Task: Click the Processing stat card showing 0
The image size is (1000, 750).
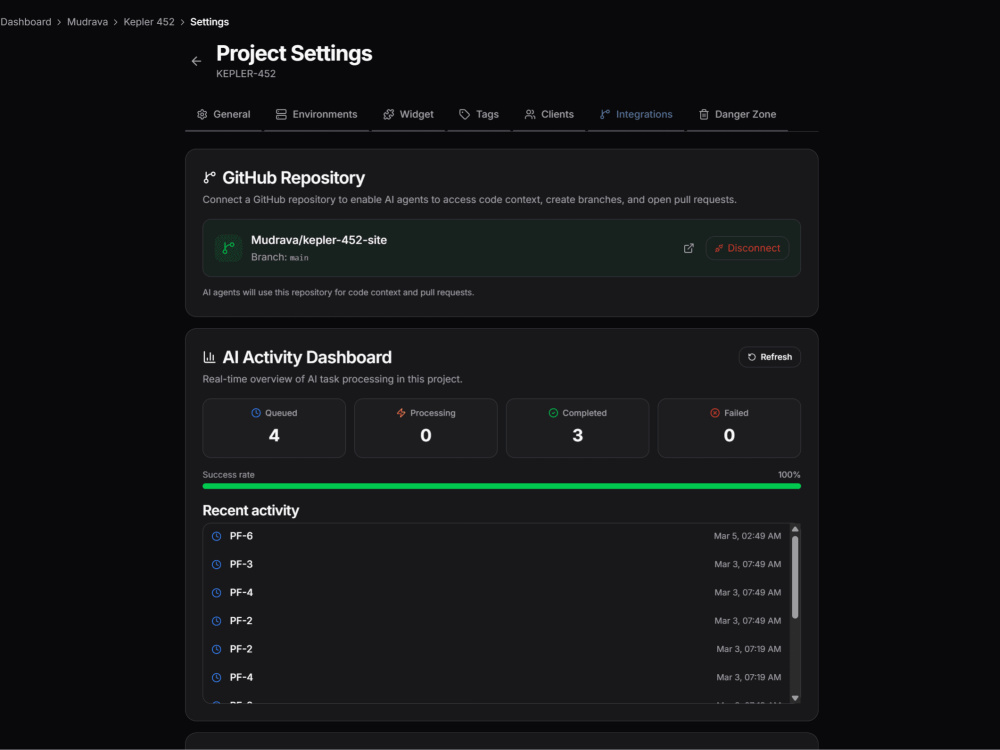Action: [426, 428]
